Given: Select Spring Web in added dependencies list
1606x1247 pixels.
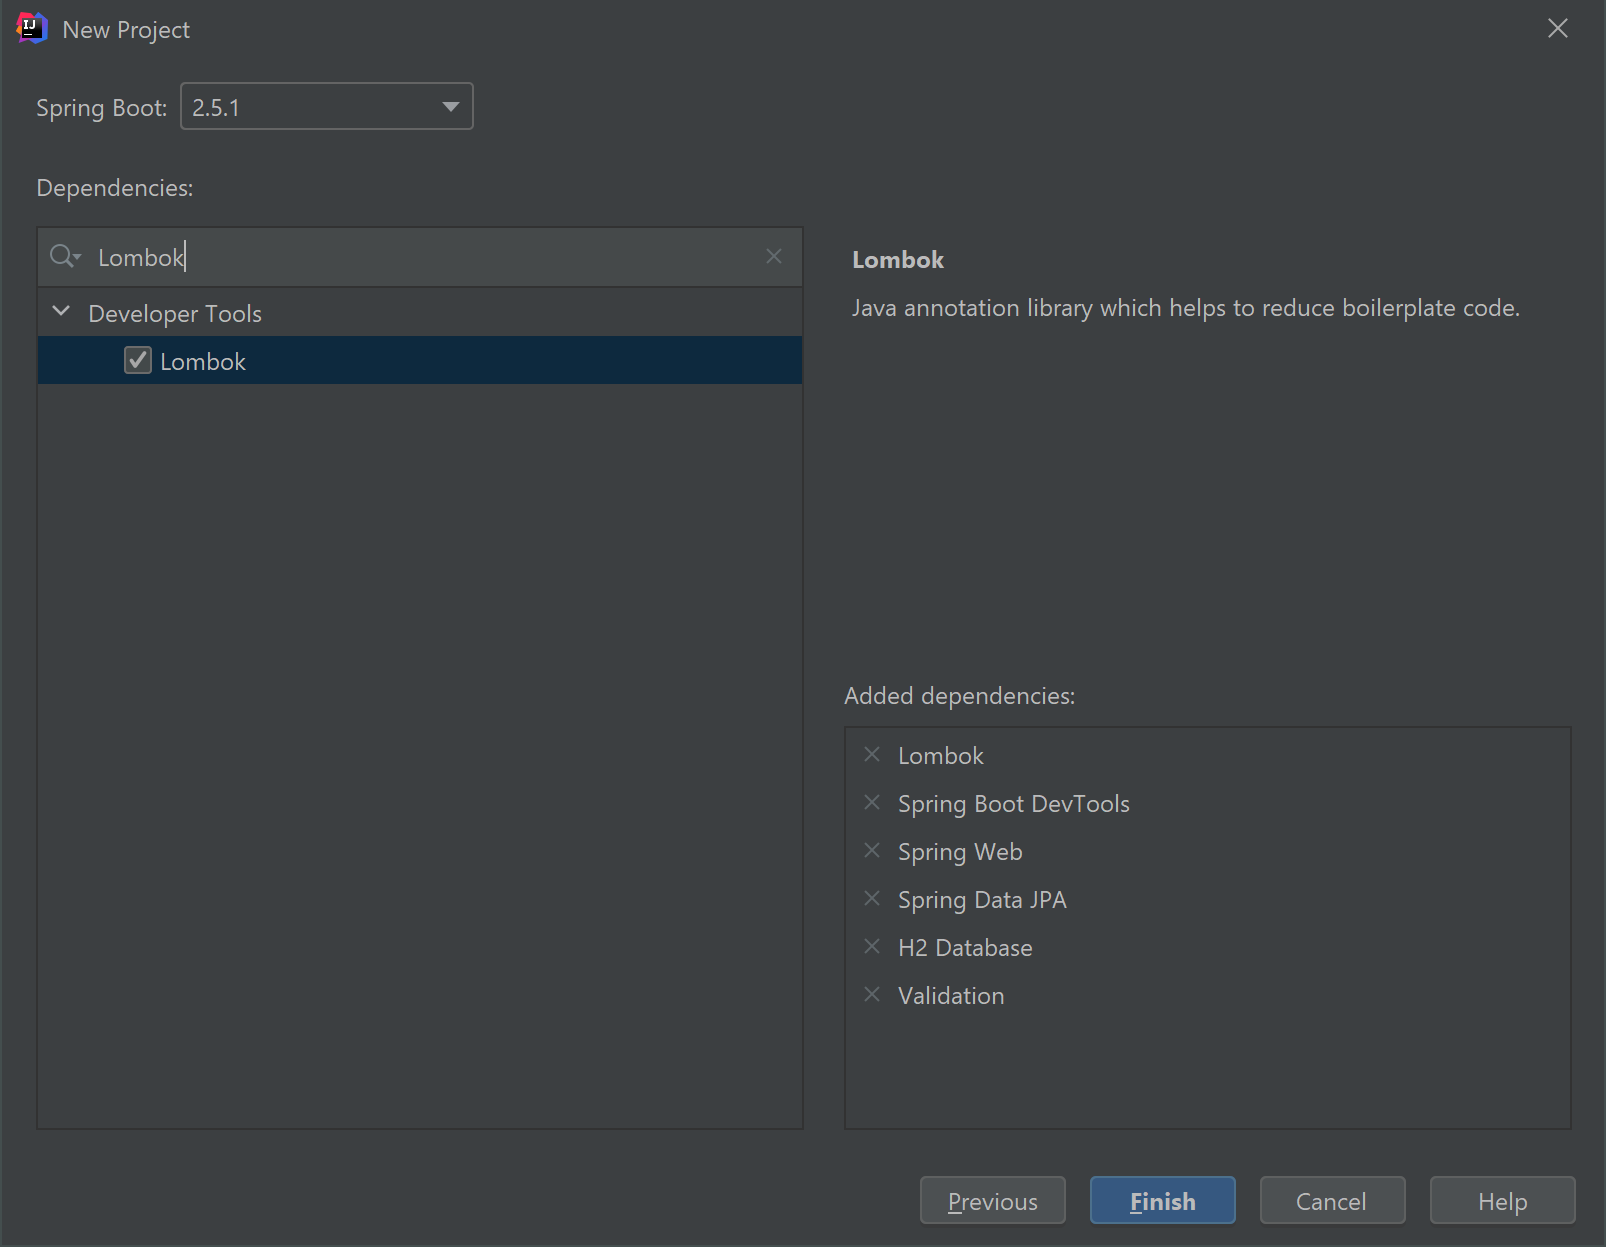Looking at the screenshot, I should coord(960,852).
